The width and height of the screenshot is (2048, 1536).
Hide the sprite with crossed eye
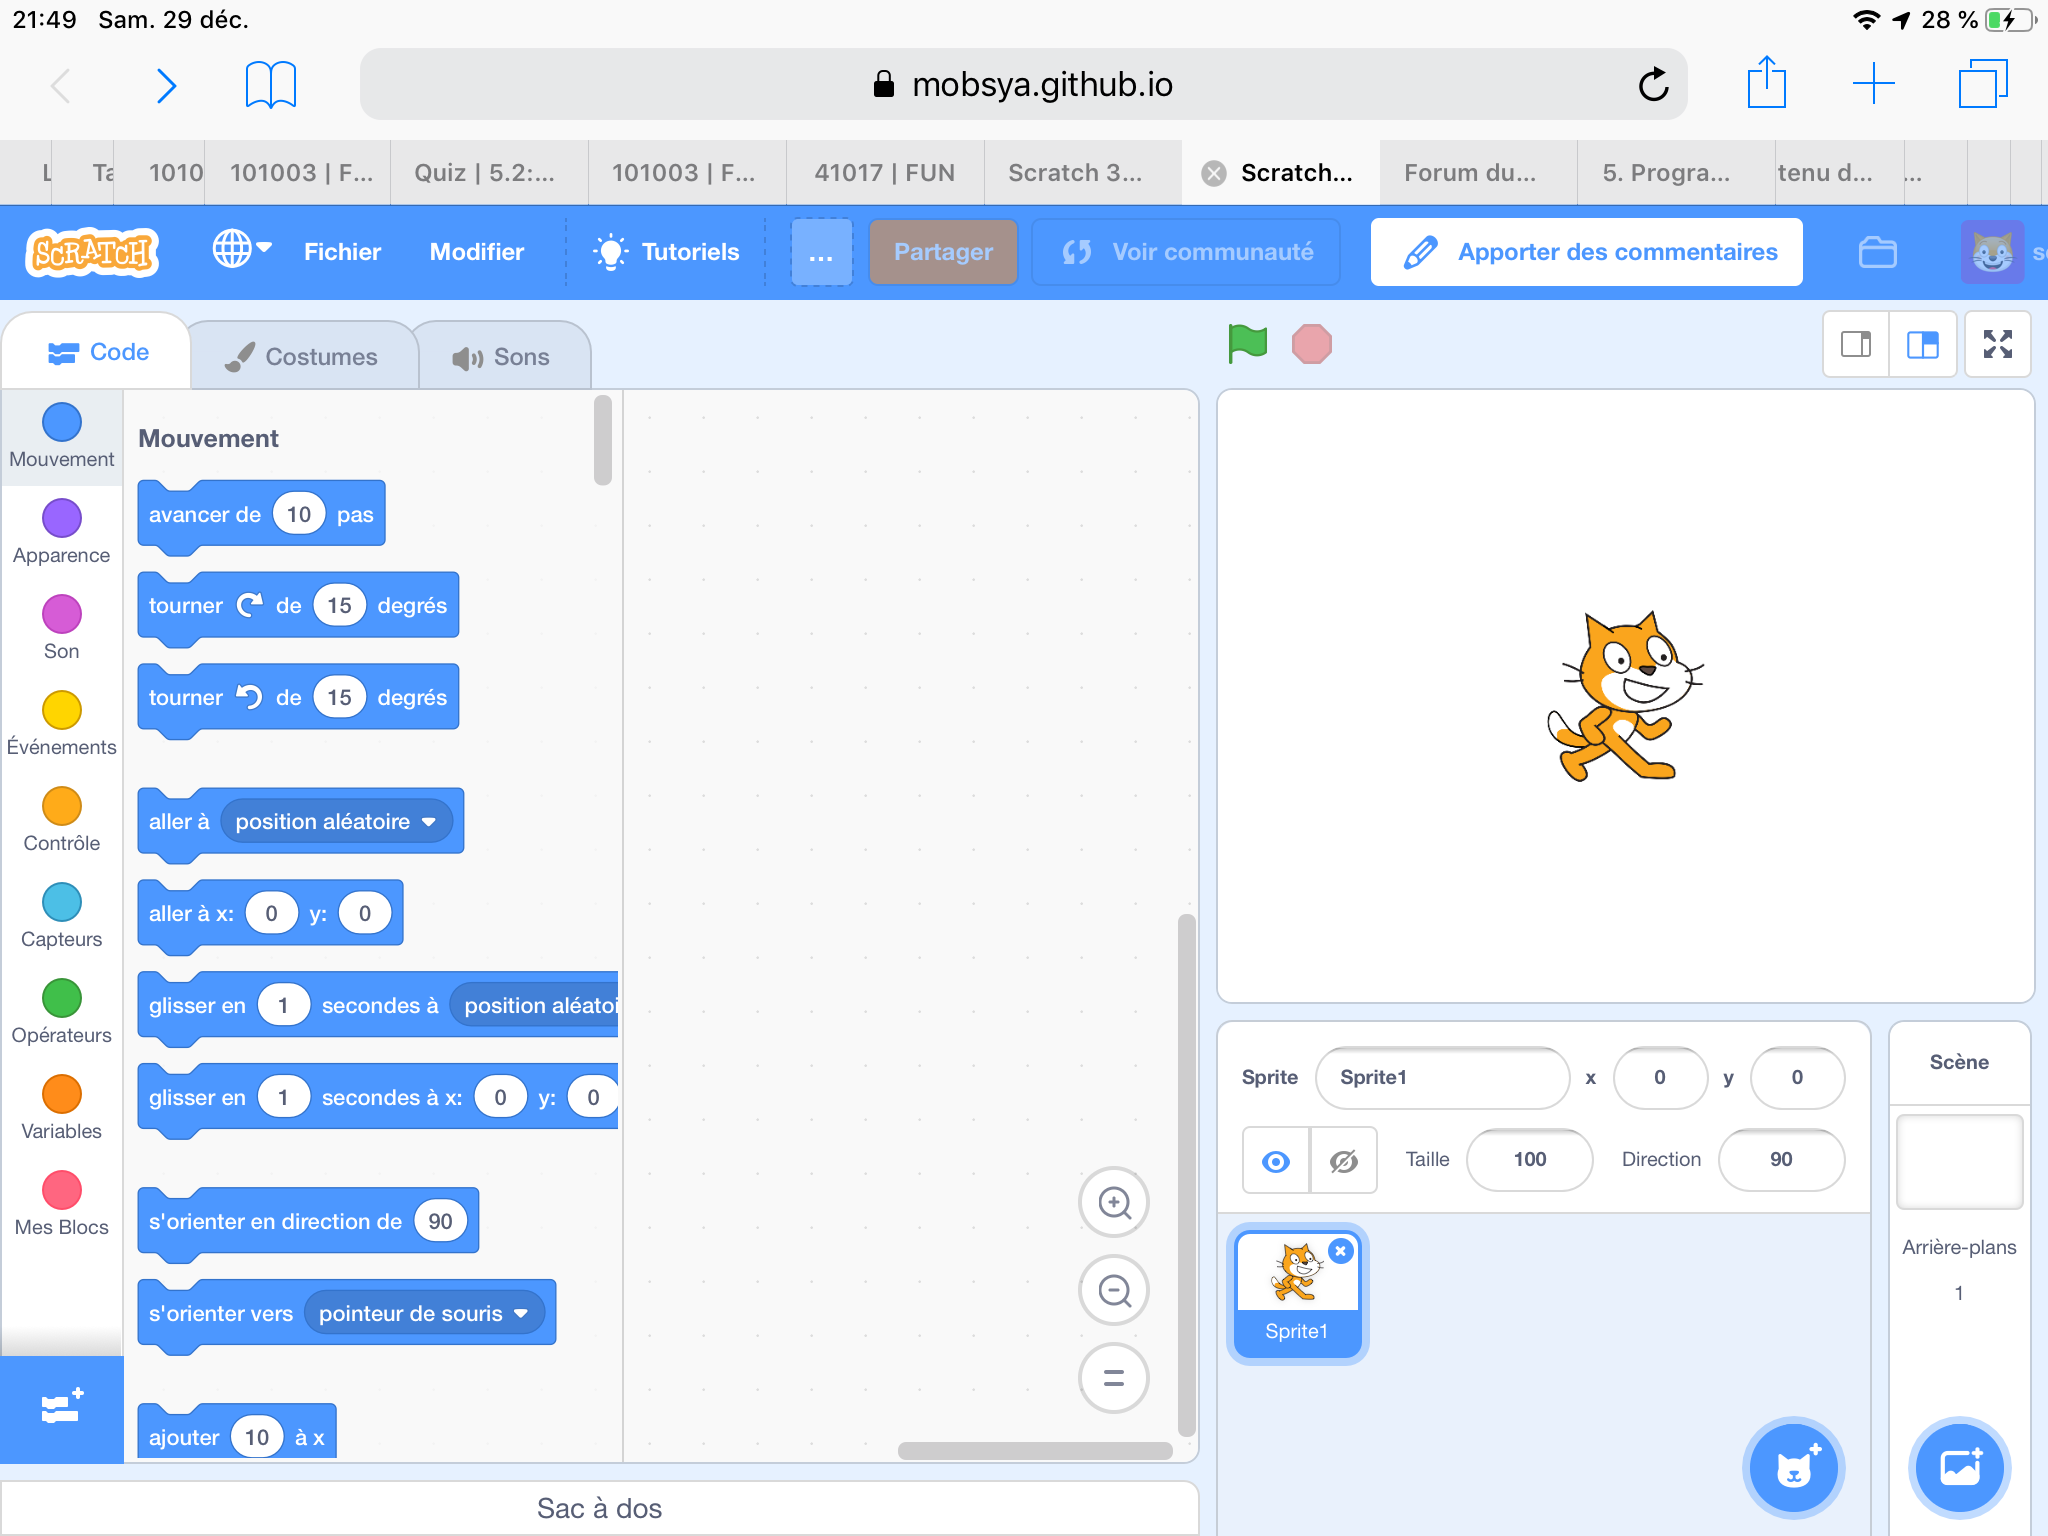[x=1343, y=1161]
